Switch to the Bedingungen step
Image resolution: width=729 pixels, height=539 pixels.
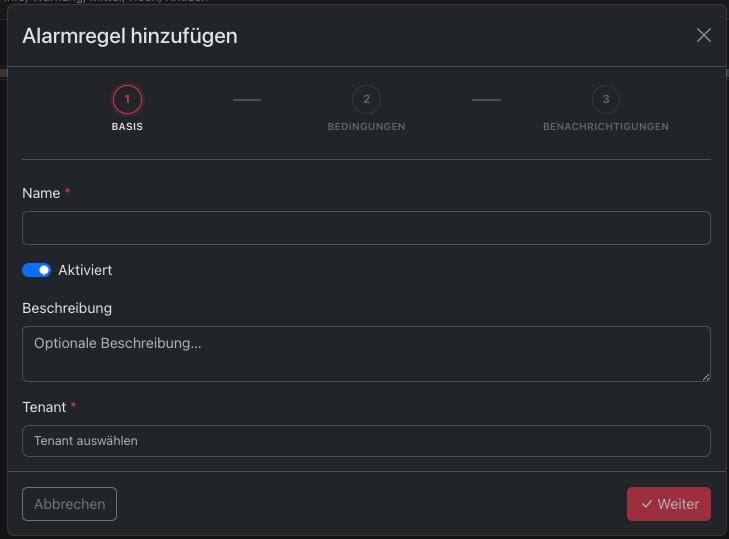(x=366, y=126)
